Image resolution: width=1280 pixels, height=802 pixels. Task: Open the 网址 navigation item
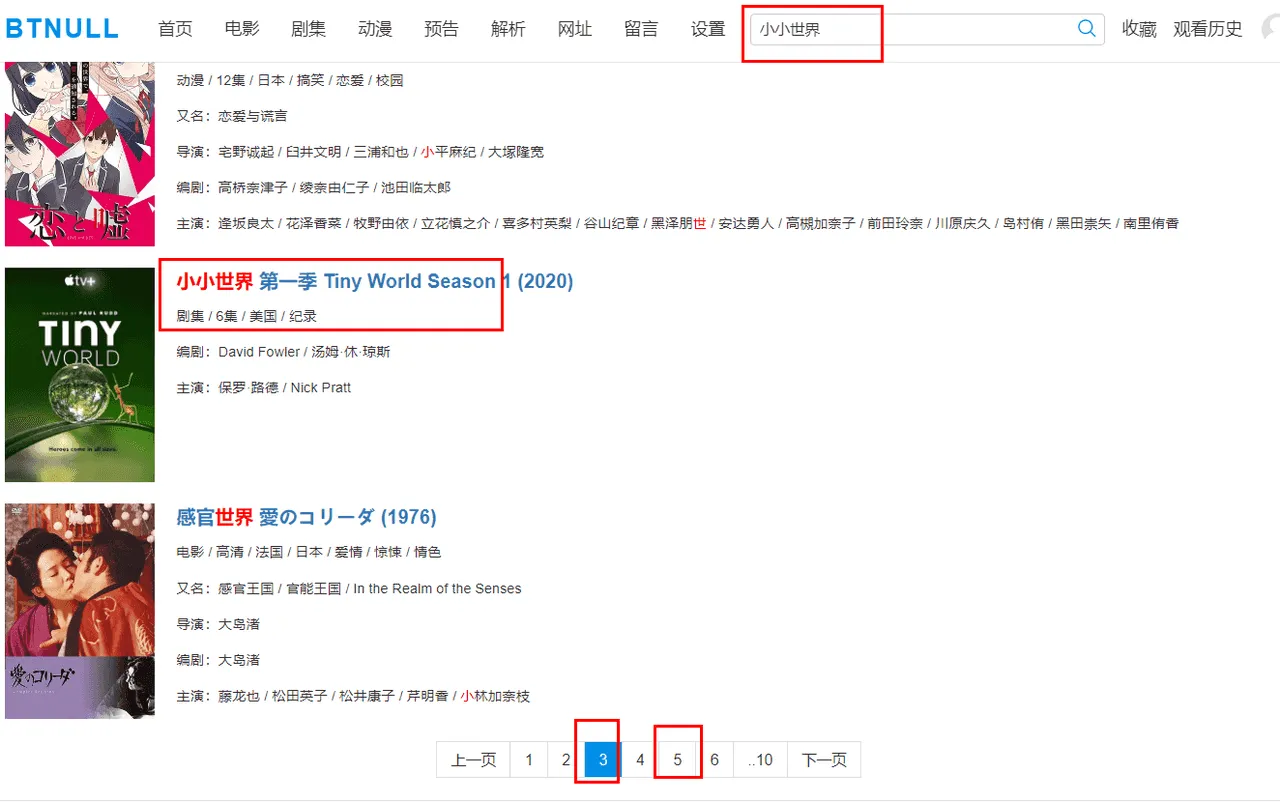(x=575, y=29)
